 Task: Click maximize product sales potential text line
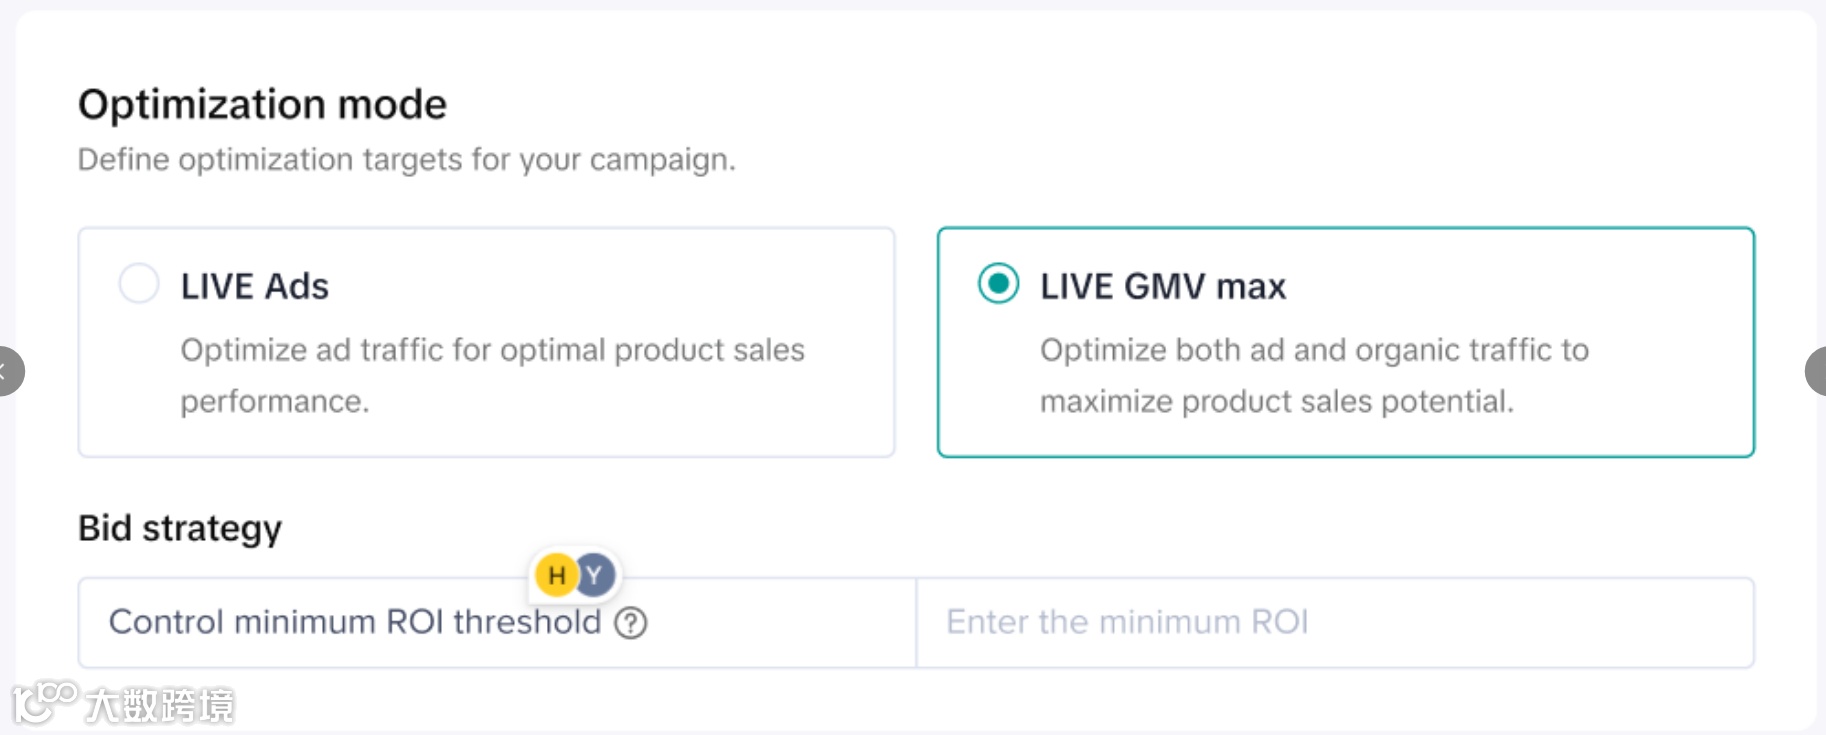pyautogui.click(x=1276, y=402)
